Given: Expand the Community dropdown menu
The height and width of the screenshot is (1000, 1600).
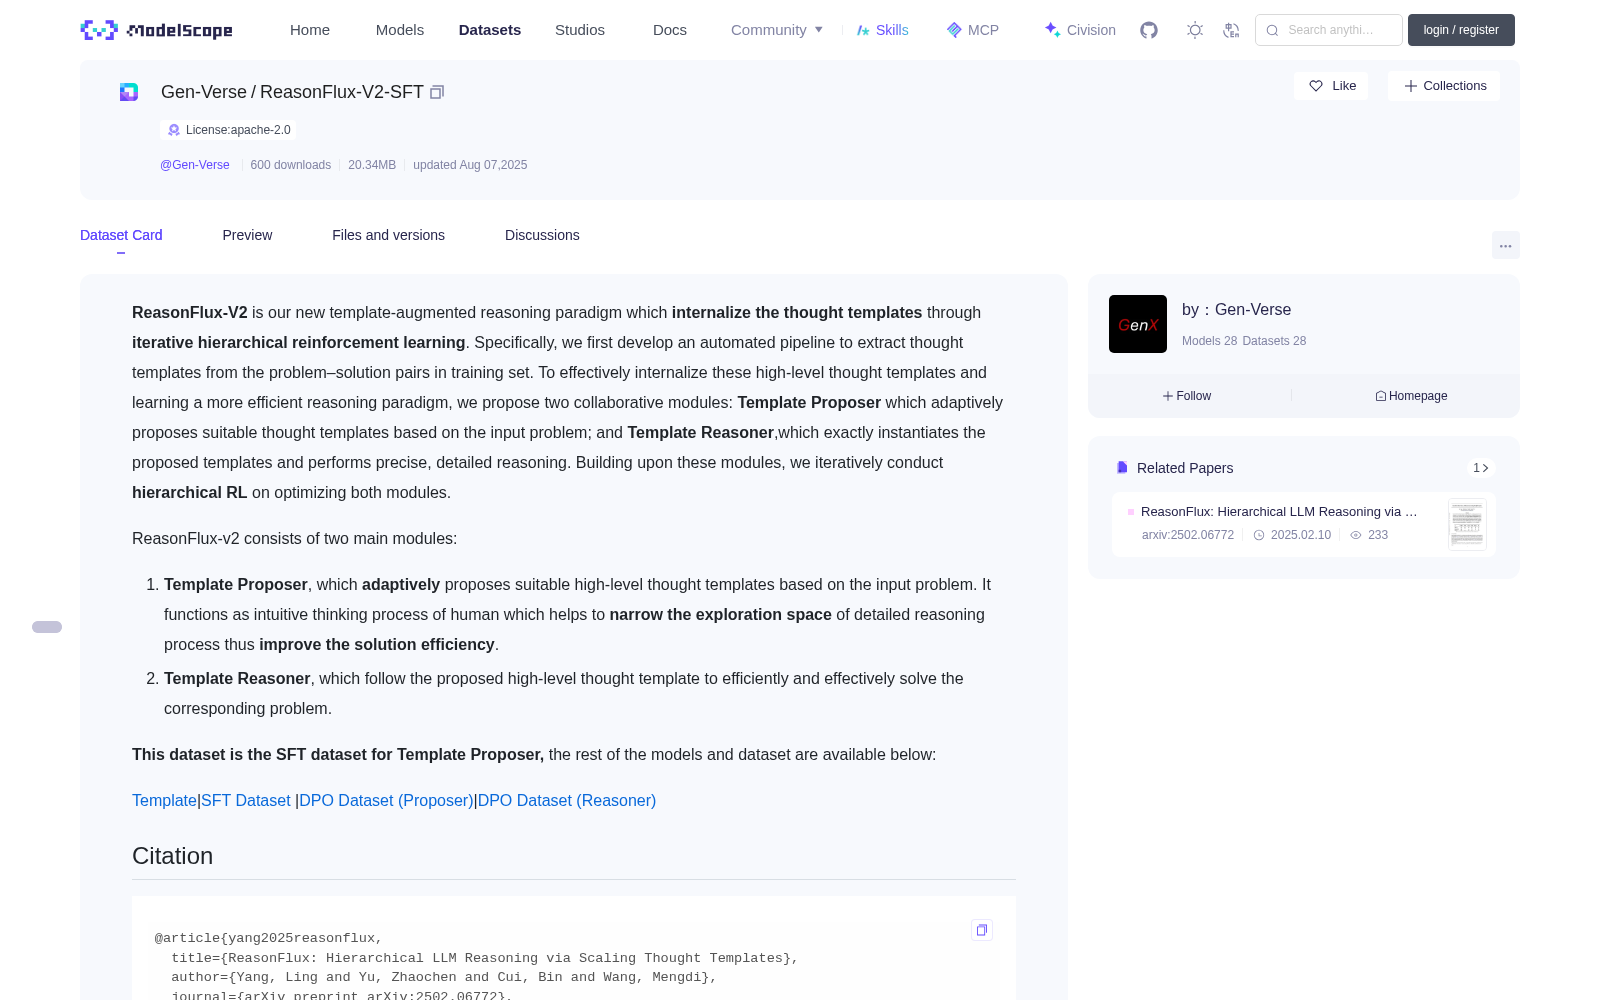Looking at the screenshot, I should pyautogui.click(x=777, y=30).
